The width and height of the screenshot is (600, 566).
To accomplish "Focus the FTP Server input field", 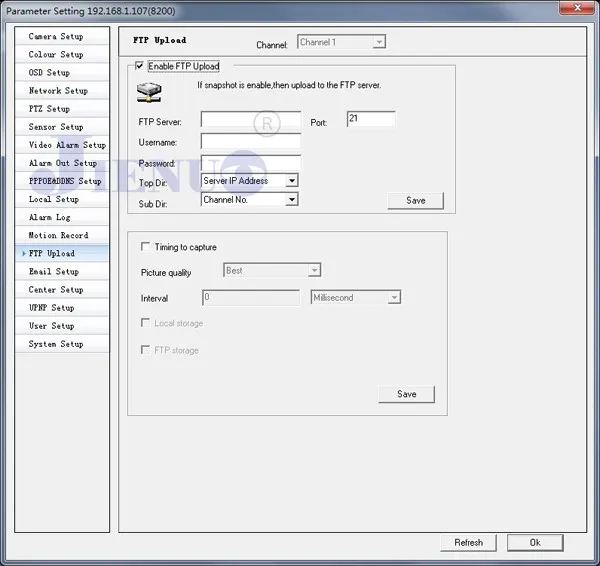I will (251, 119).
